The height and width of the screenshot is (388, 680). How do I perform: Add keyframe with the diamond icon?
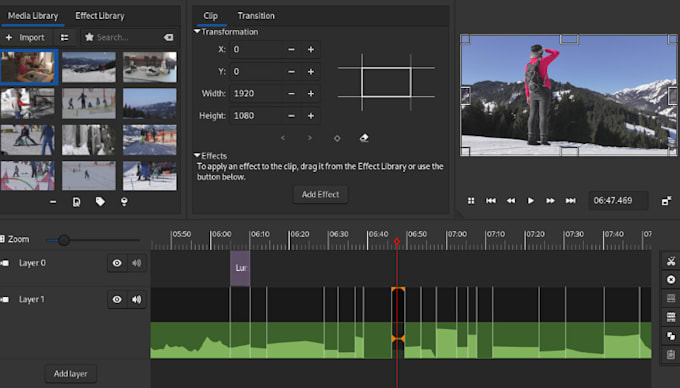pyautogui.click(x=337, y=138)
